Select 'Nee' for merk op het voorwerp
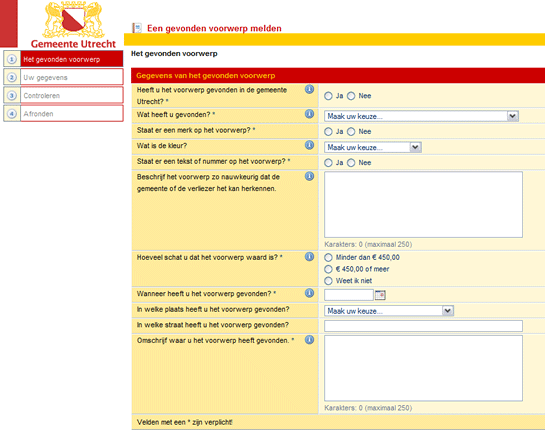The height and width of the screenshot is (430, 545). (351, 131)
